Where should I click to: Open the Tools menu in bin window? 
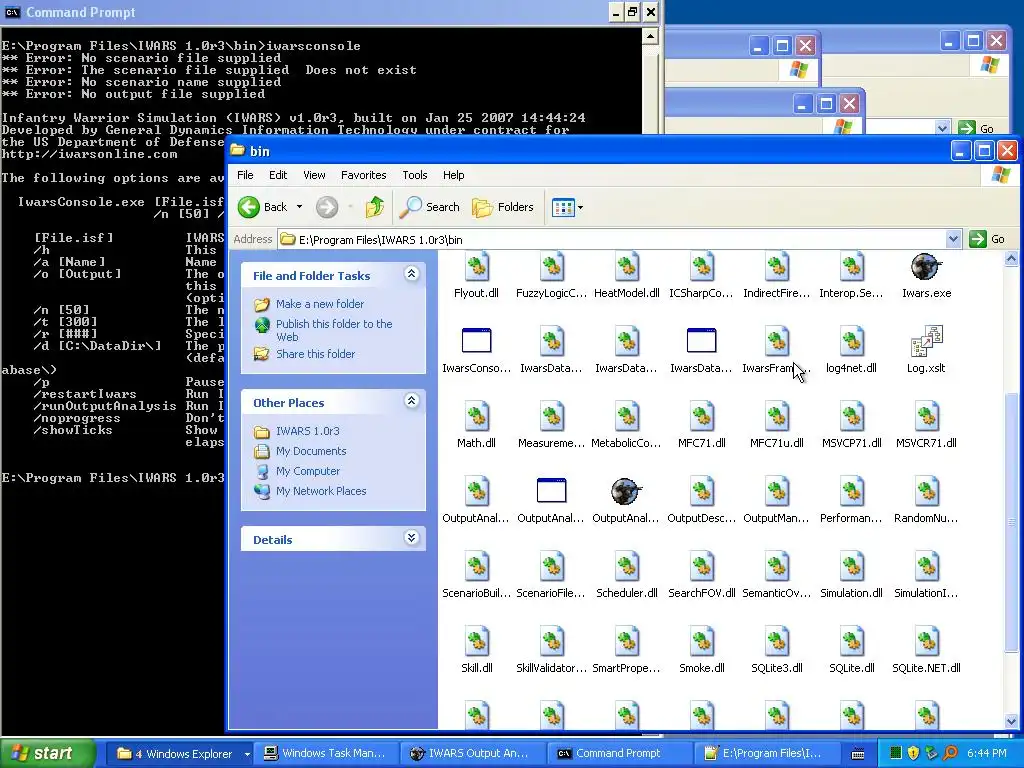coord(415,175)
